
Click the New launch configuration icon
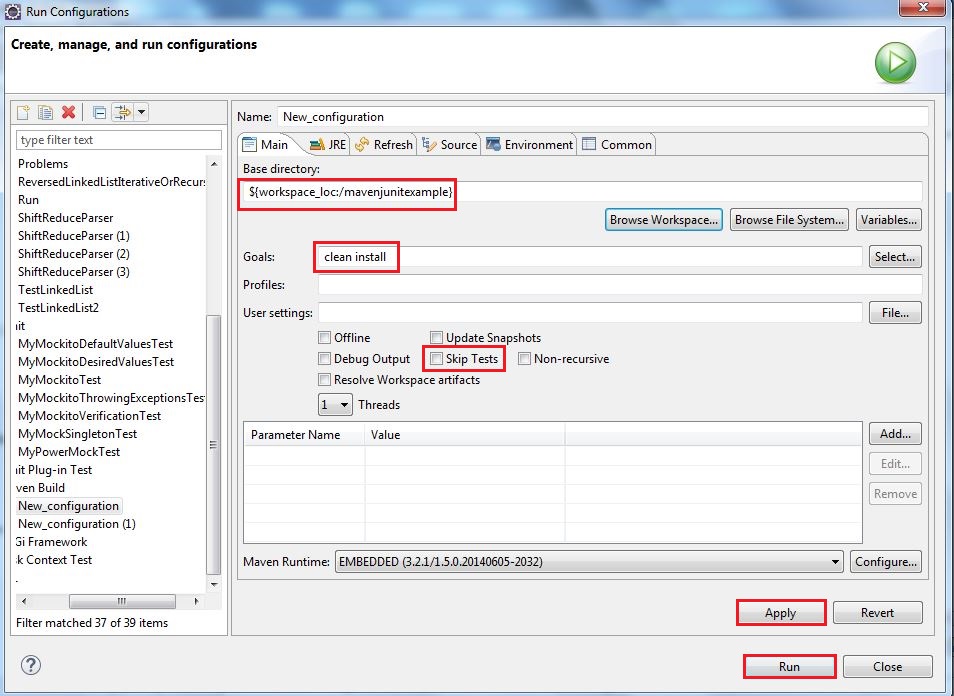pyautogui.click(x=24, y=112)
